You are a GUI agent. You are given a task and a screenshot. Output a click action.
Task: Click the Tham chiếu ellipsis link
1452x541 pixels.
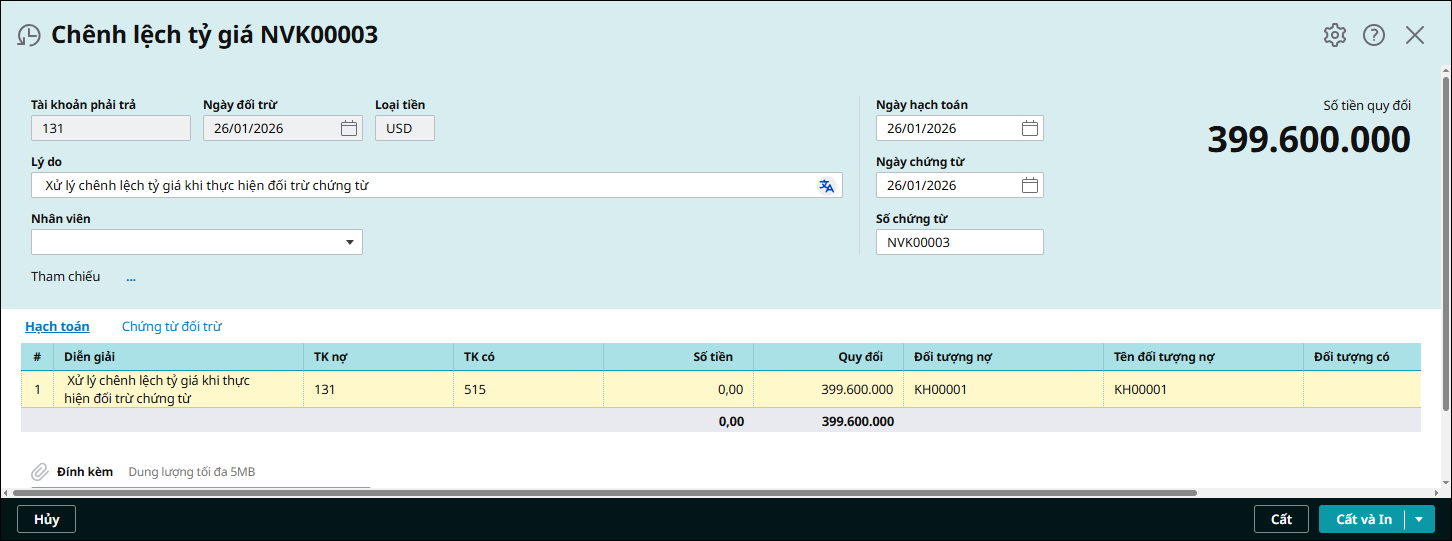[131, 277]
